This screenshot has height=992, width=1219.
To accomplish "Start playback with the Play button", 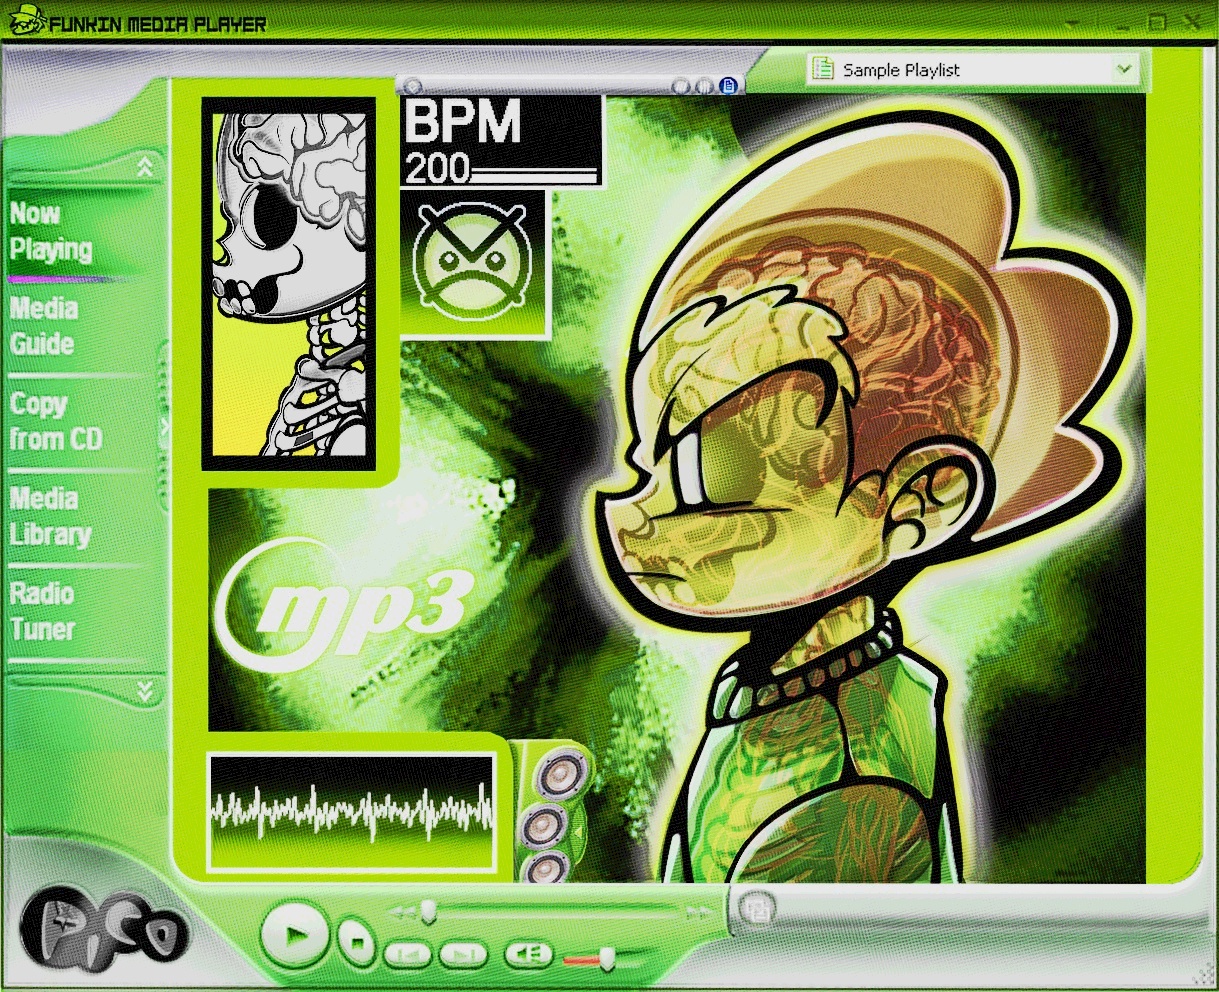I will point(295,935).
